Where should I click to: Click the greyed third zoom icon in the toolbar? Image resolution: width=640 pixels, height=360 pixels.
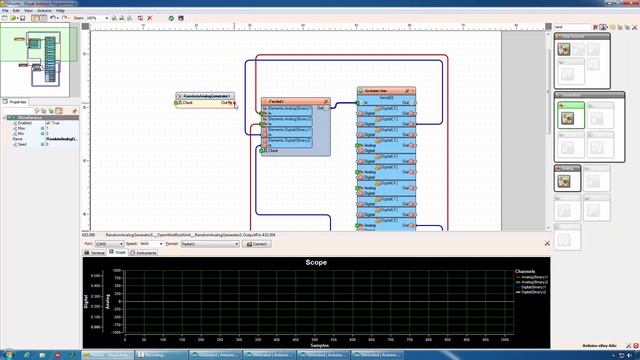click(129, 18)
